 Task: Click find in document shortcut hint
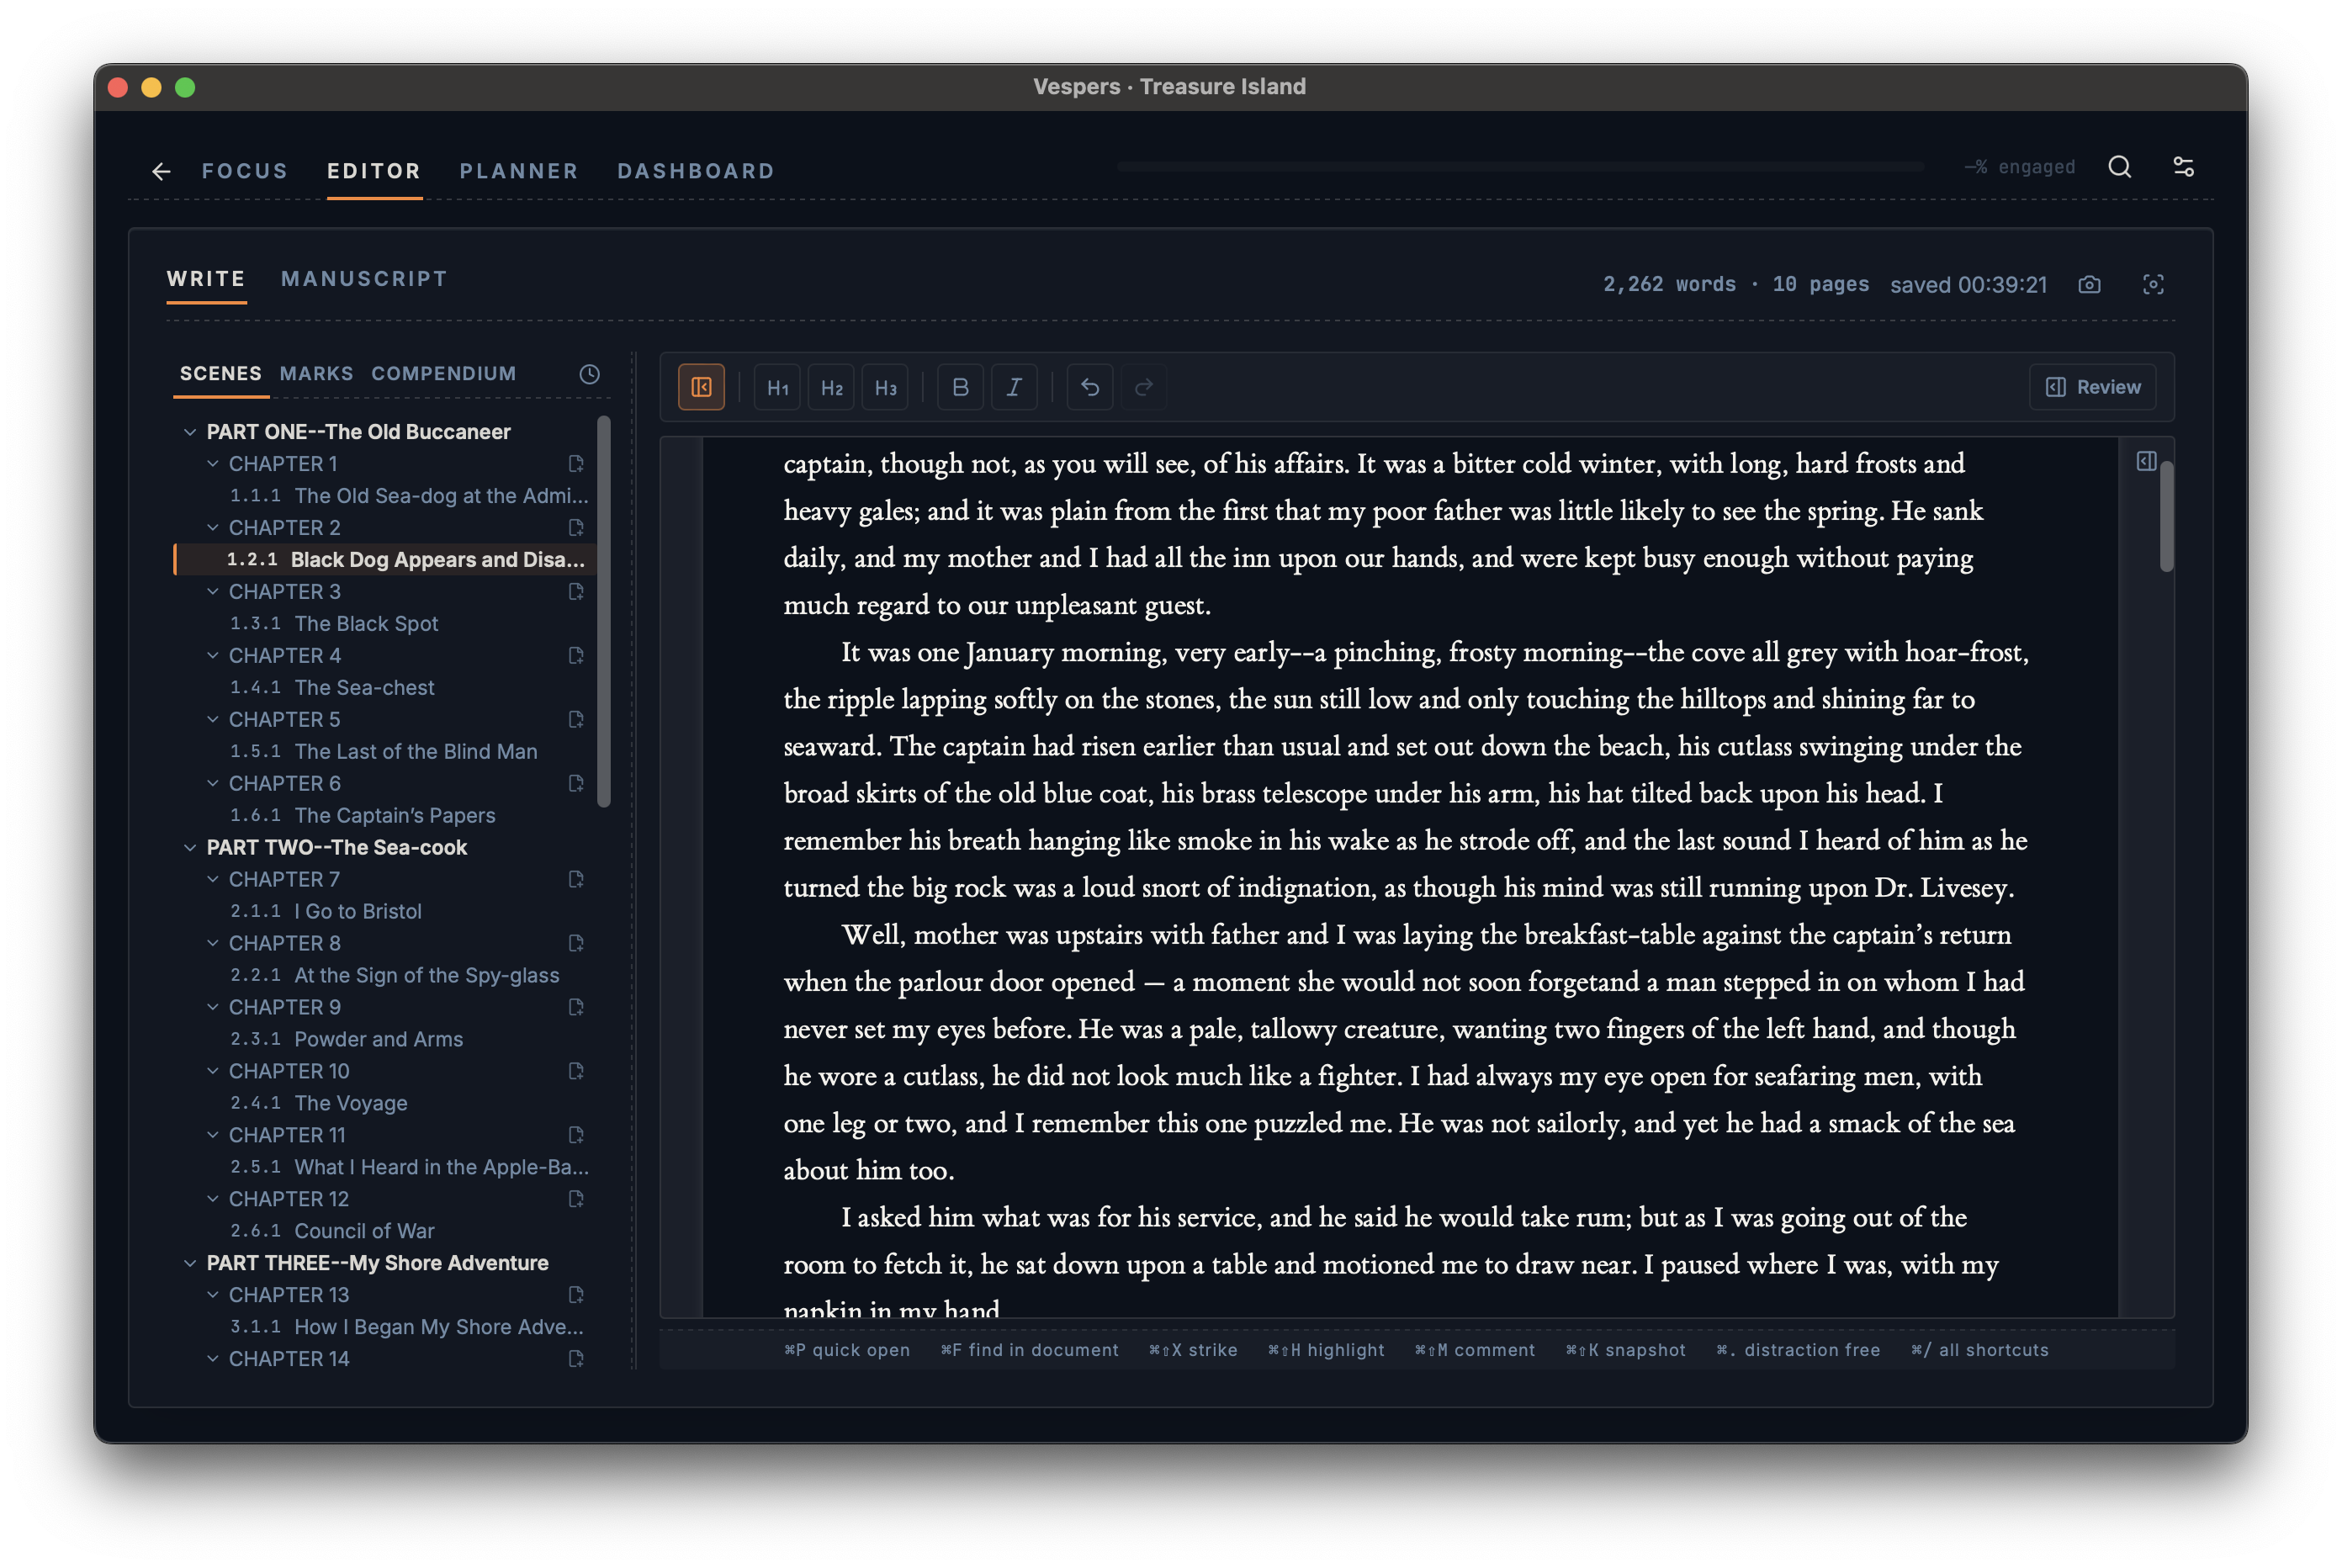click(x=1030, y=1351)
